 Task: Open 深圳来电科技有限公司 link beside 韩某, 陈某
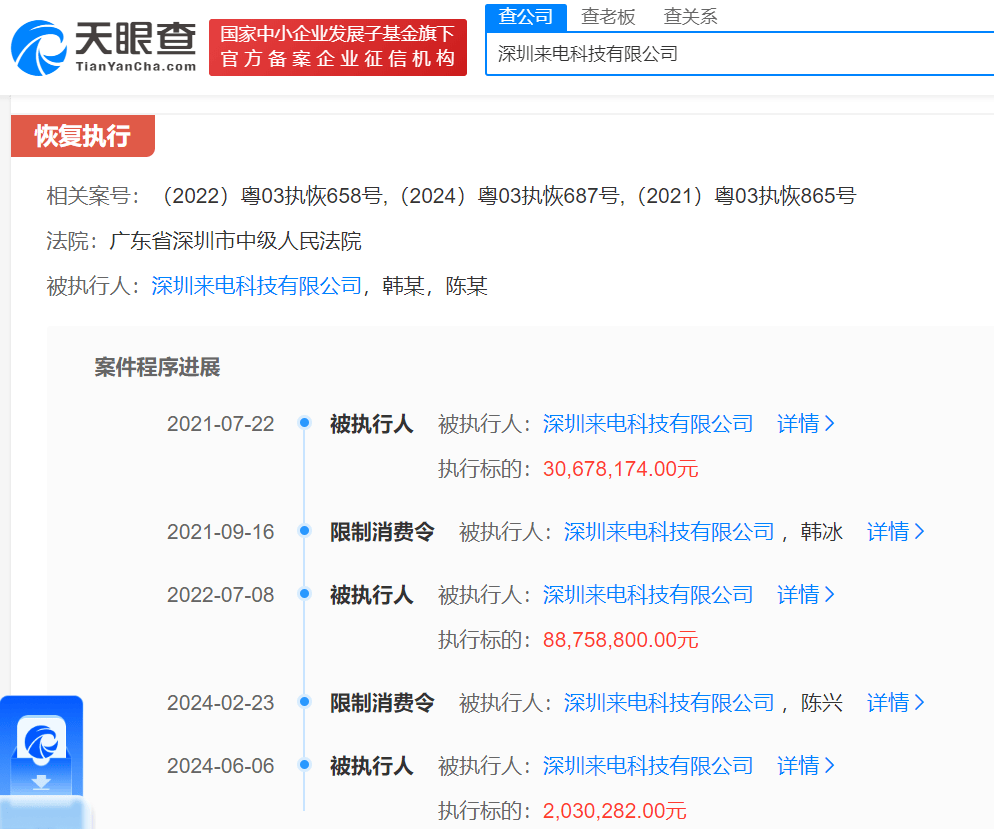pos(256,286)
